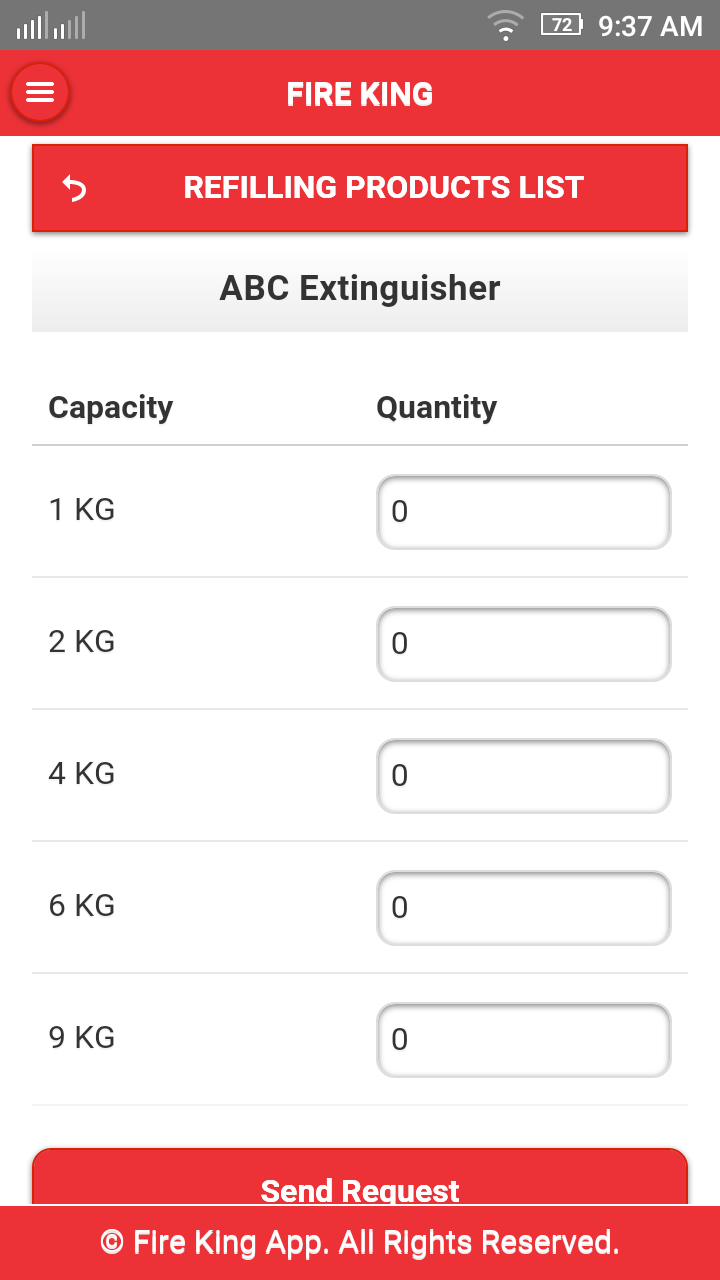Select the 9 KG quantity field
This screenshot has width=720, height=1280.
point(523,1040)
